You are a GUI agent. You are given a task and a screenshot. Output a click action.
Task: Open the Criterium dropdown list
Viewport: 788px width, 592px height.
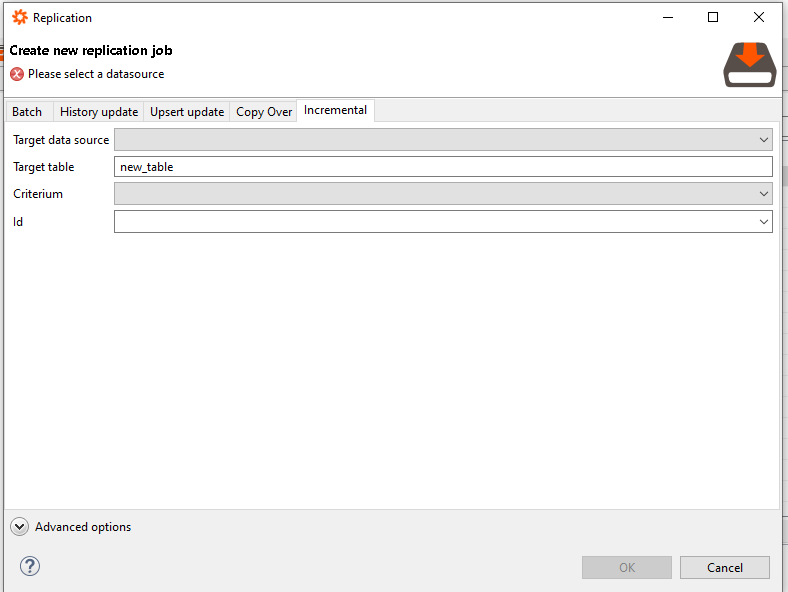click(x=443, y=194)
